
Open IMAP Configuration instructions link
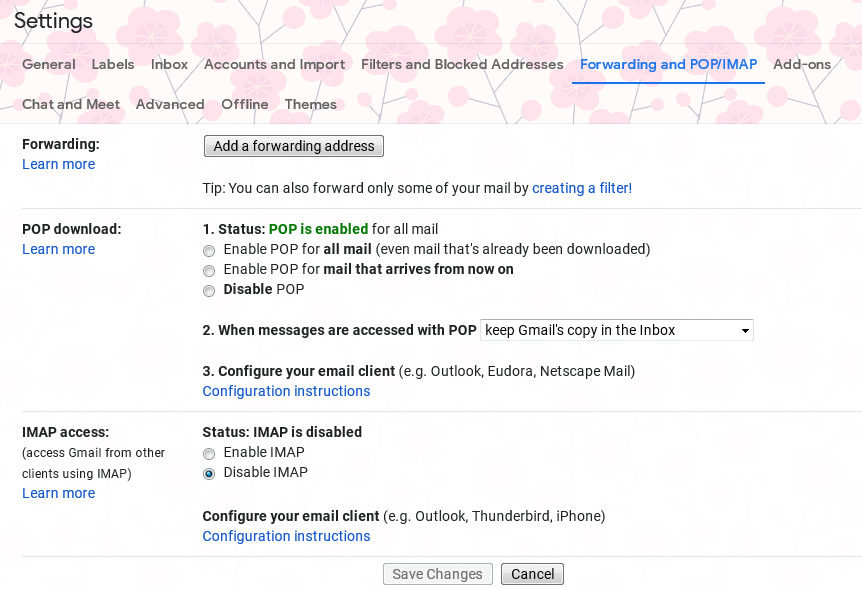point(286,536)
